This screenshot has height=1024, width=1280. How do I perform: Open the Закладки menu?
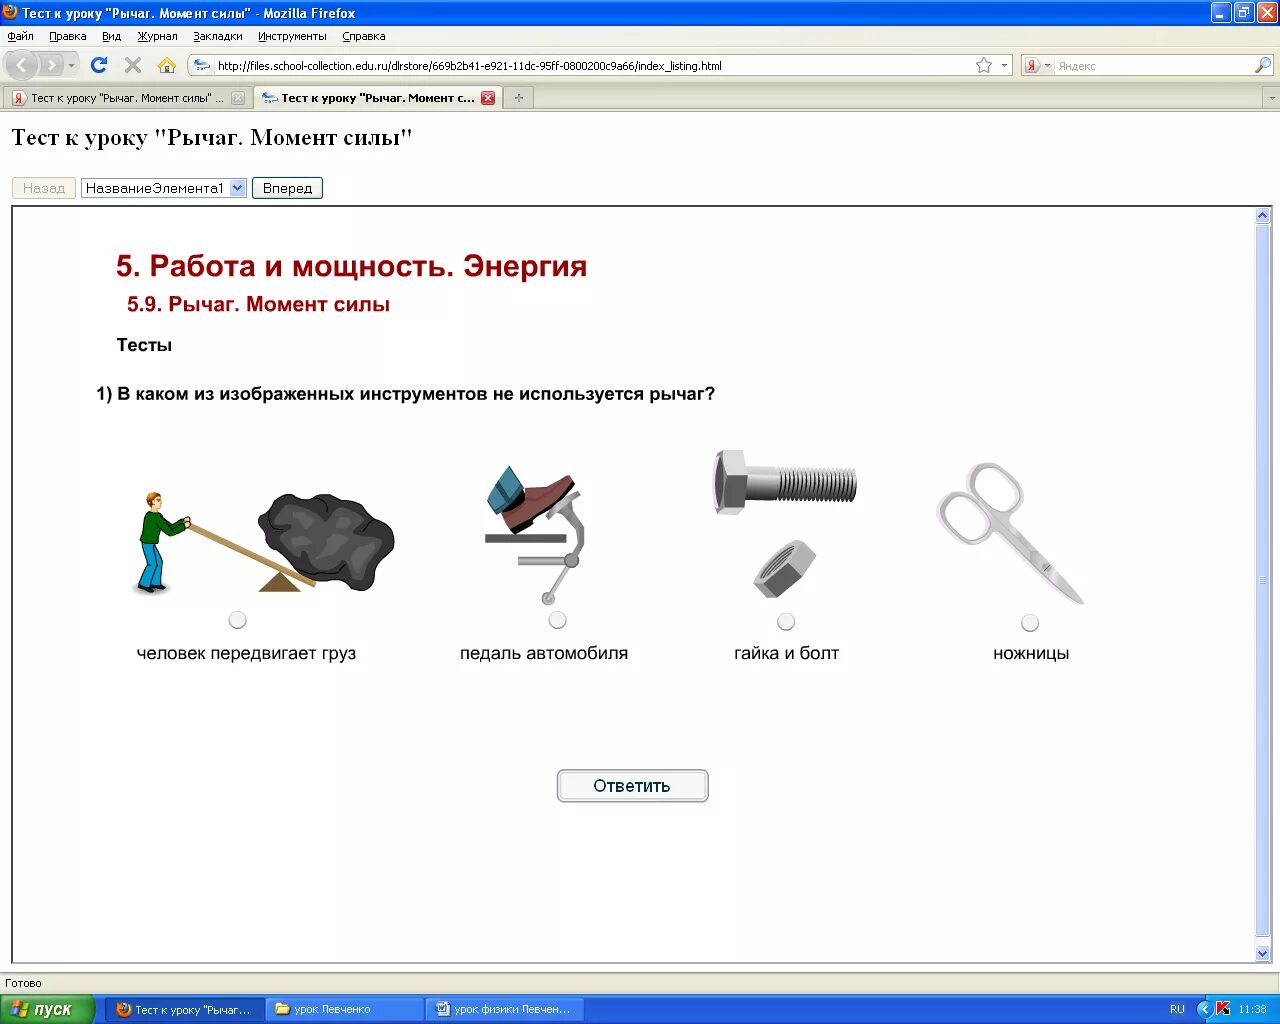[x=218, y=36]
